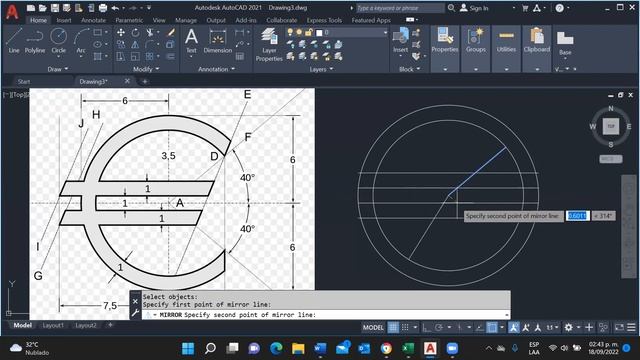Expand the Layers panel

point(321,69)
